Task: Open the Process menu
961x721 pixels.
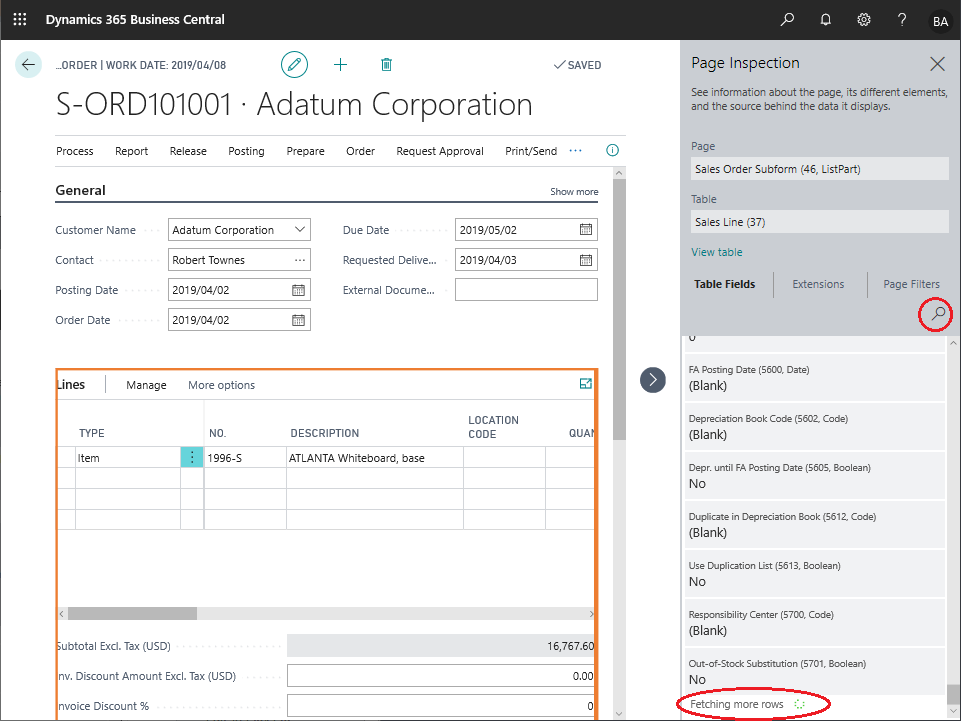Action: pos(75,151)
